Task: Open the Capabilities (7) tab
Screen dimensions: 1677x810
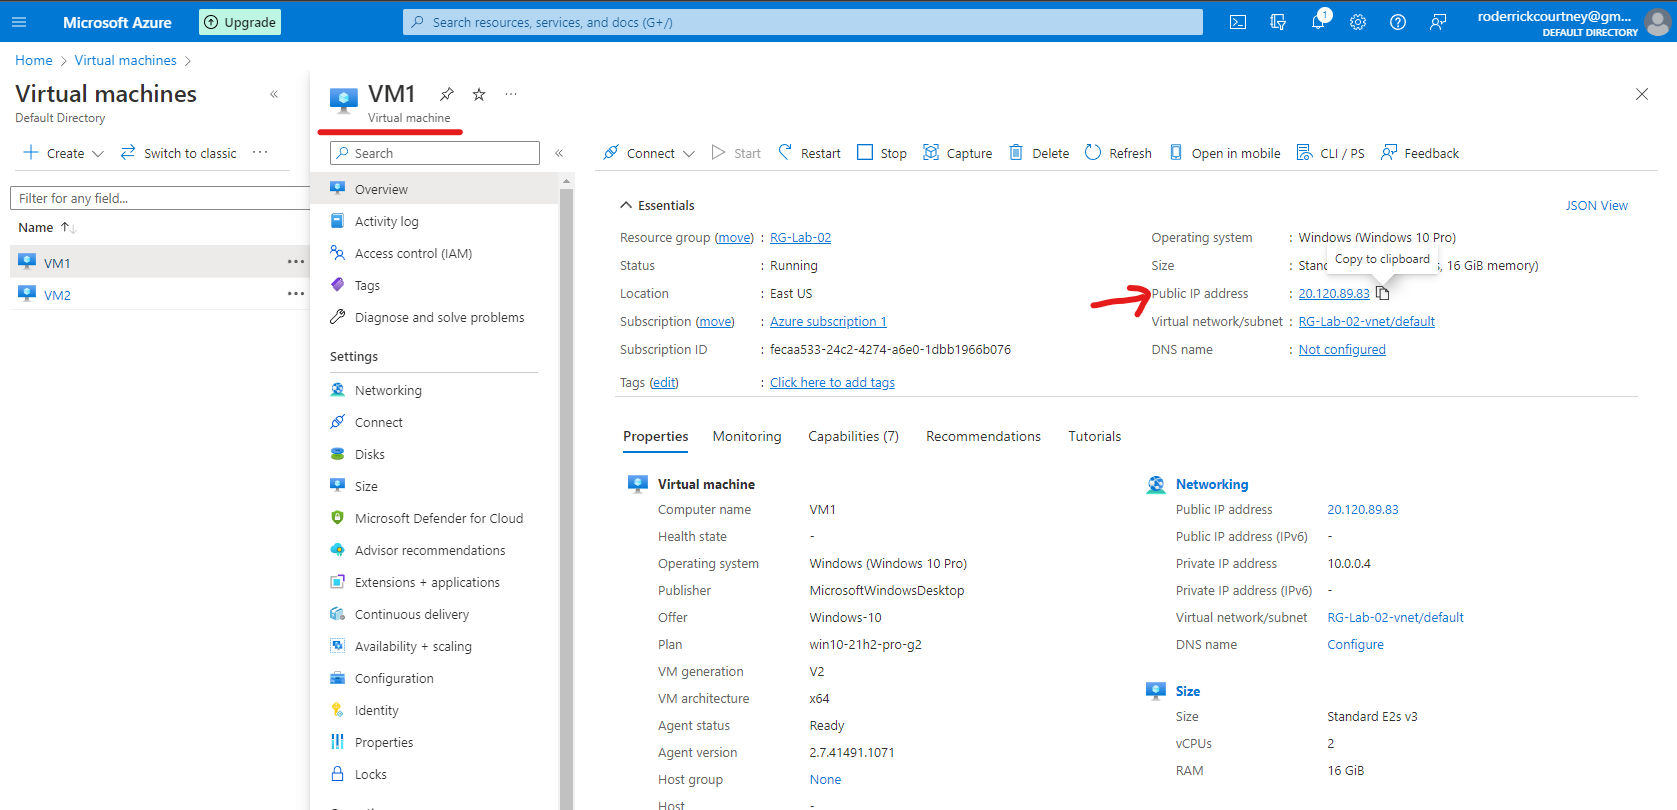Action: (853, 436)
